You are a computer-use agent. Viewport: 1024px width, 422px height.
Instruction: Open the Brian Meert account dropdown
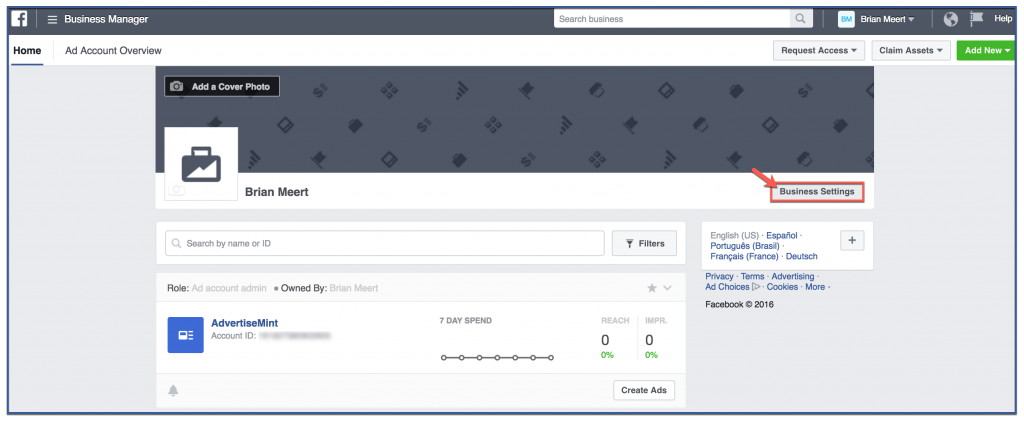[x=887, y=20]
